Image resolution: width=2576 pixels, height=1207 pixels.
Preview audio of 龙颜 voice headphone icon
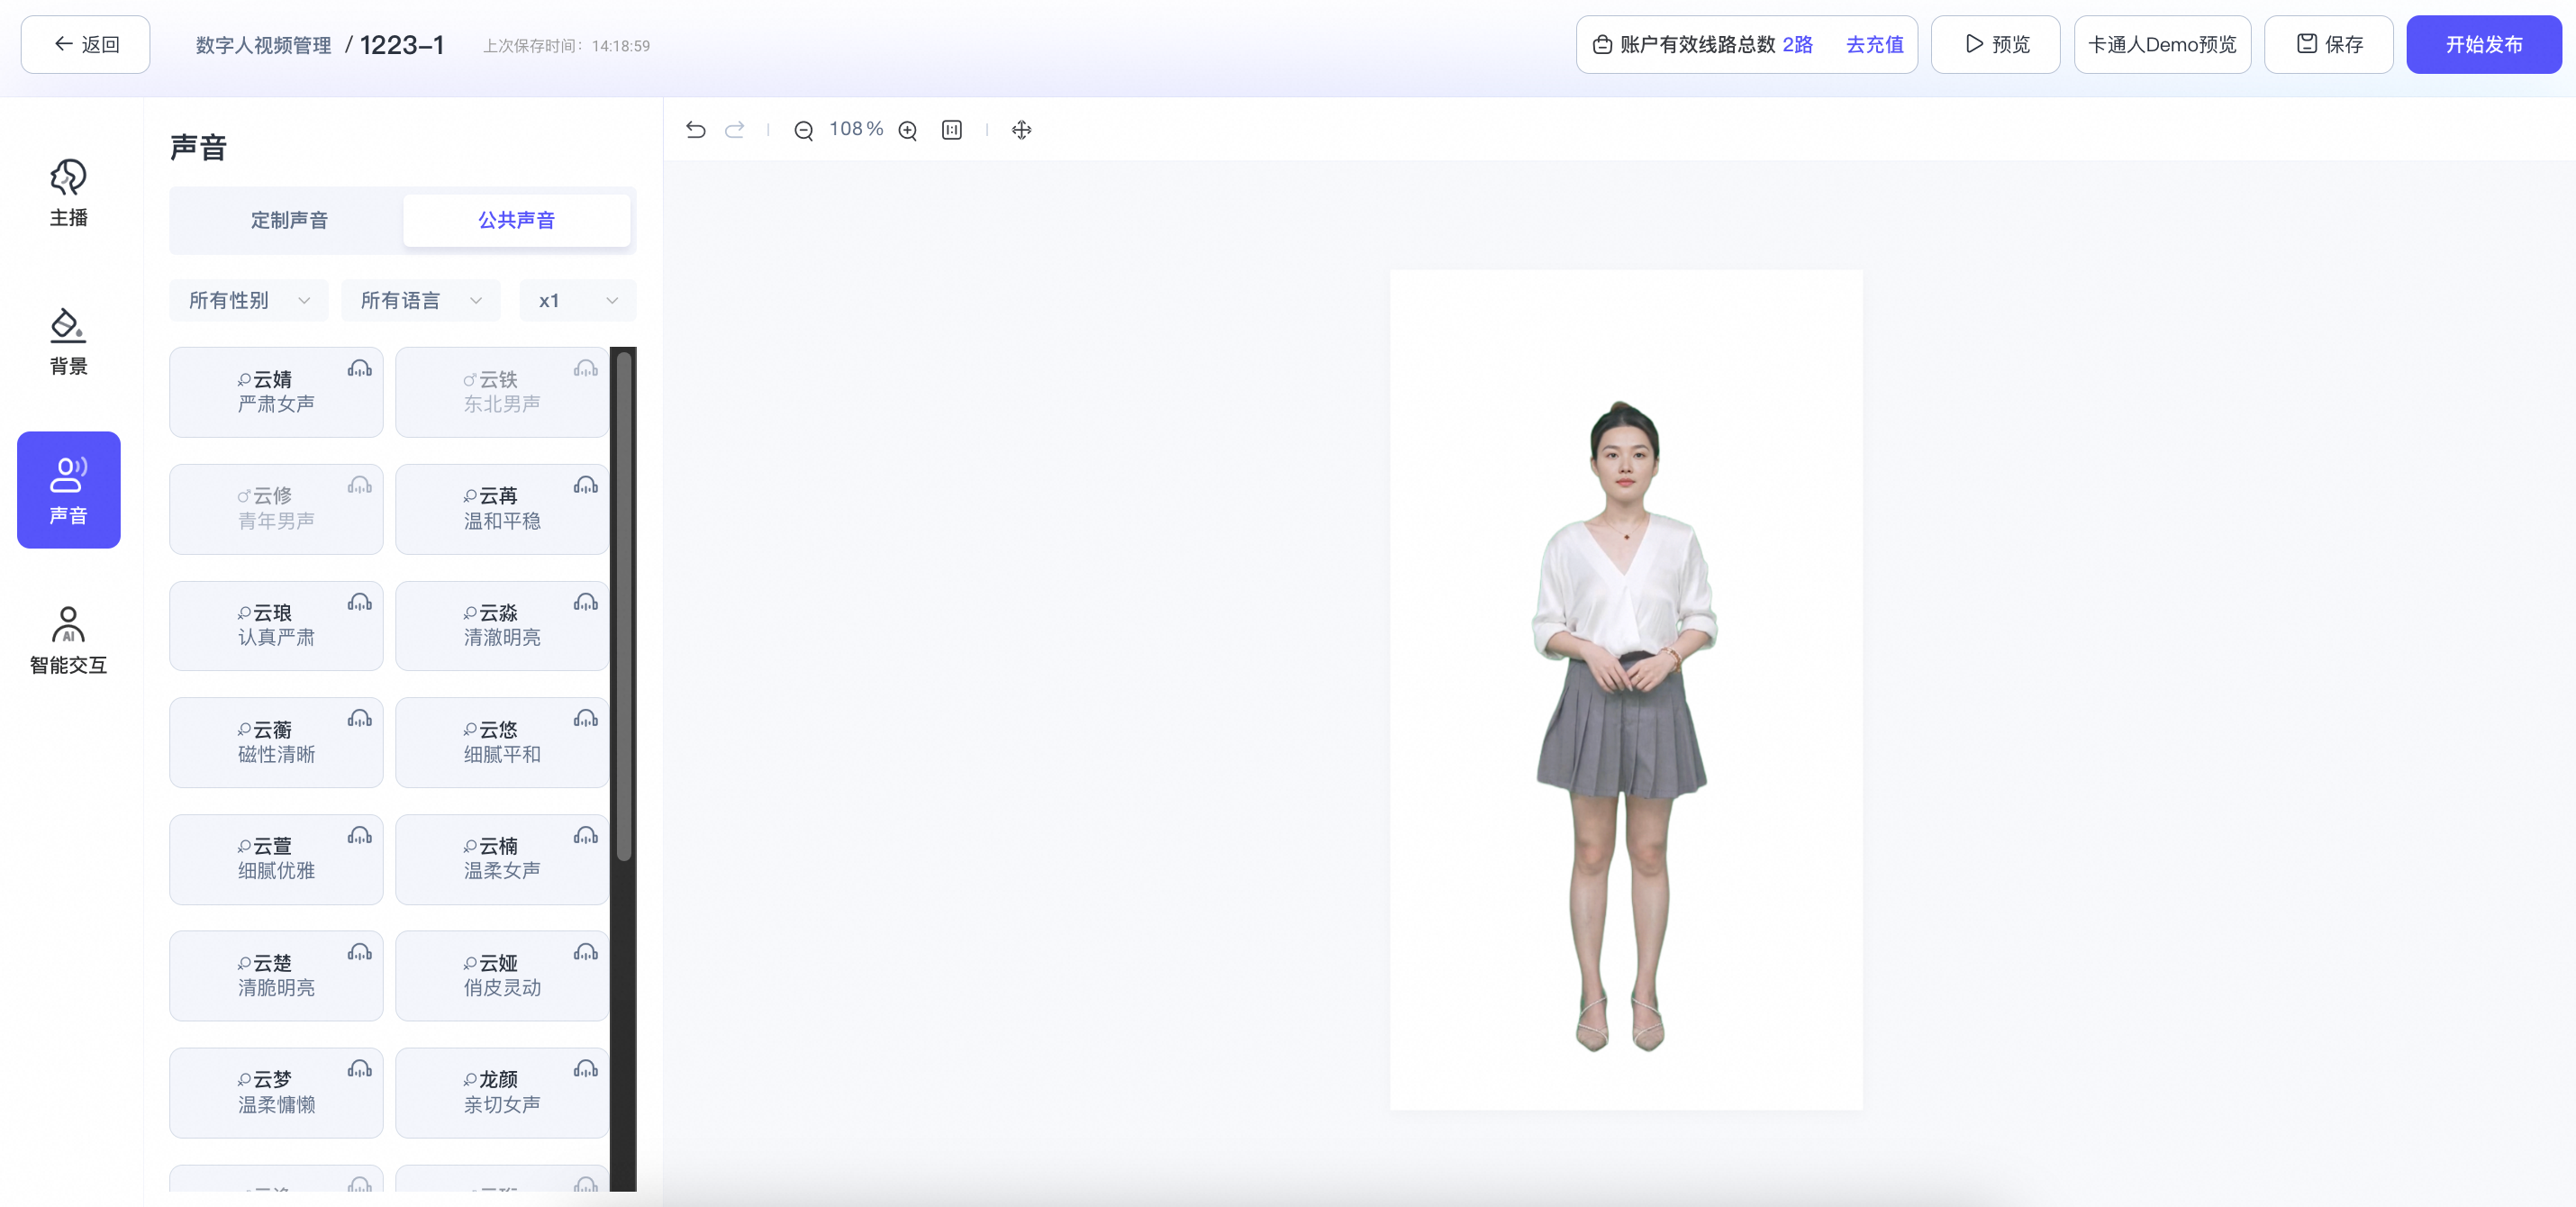click(x=586, y=1070)
